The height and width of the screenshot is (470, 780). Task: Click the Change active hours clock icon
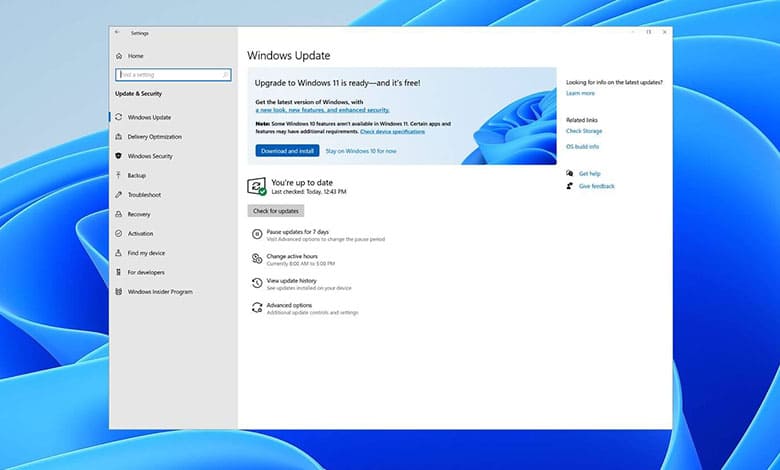click(257, 258)
